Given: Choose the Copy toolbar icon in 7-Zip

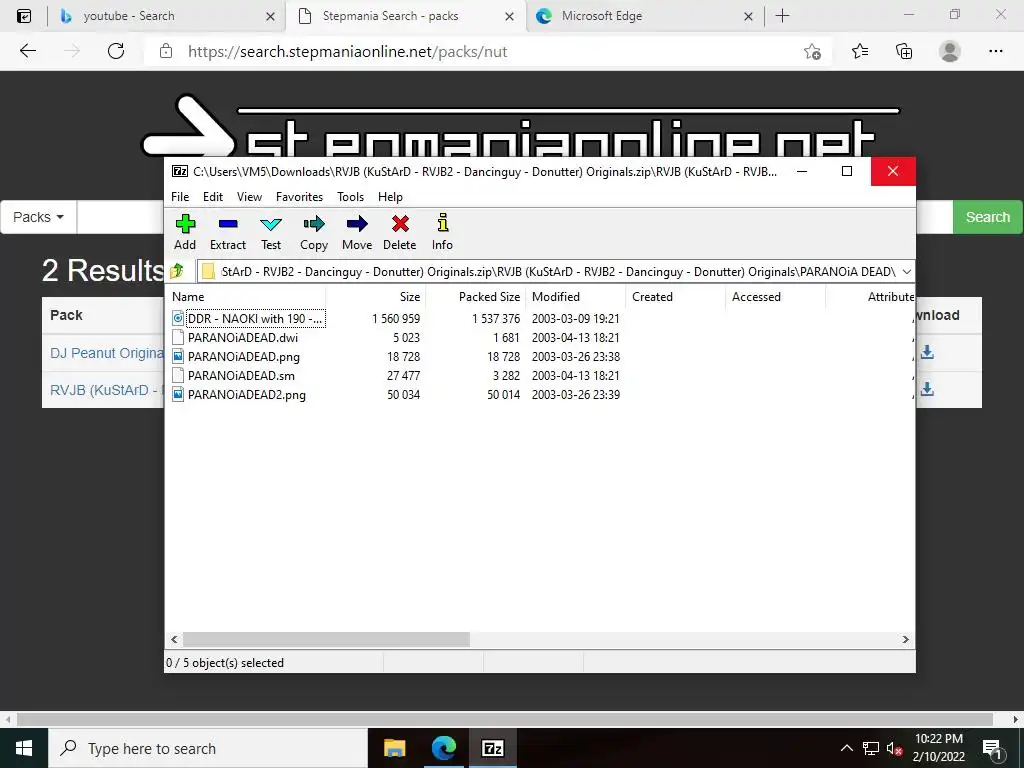Looking at the screenshot, I should click(313, 232).
